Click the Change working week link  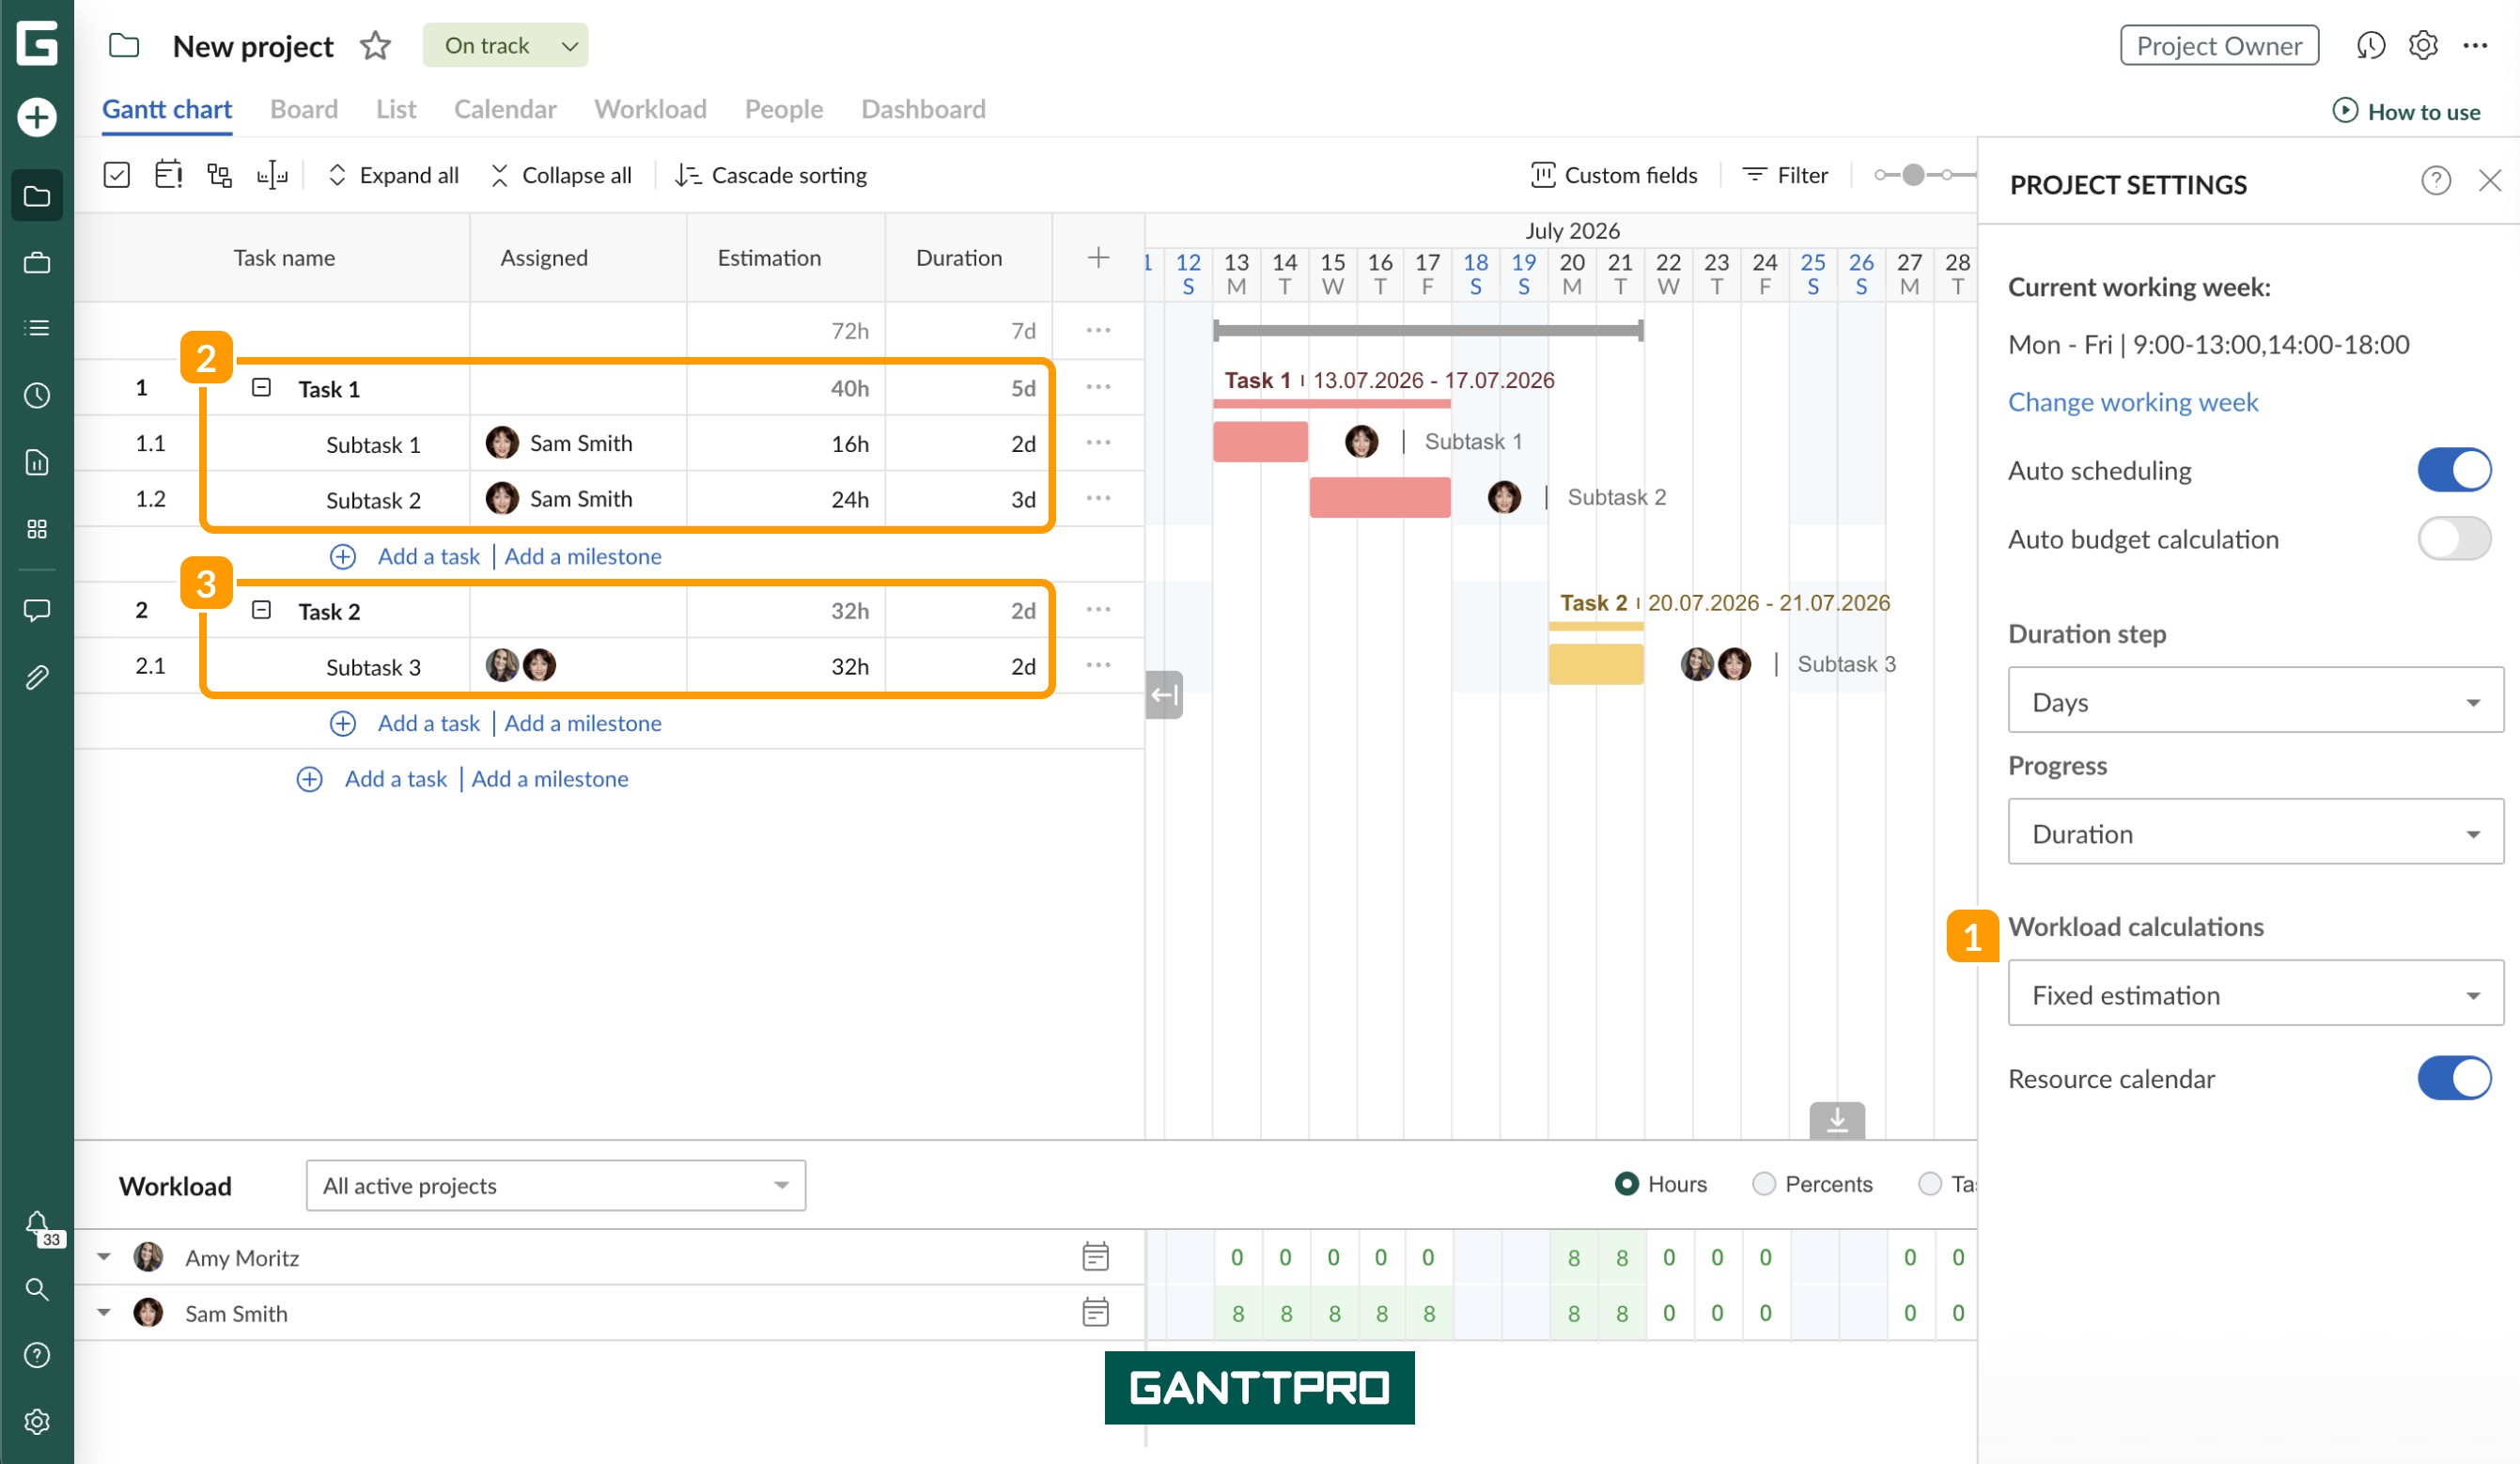pos(2133,402)
